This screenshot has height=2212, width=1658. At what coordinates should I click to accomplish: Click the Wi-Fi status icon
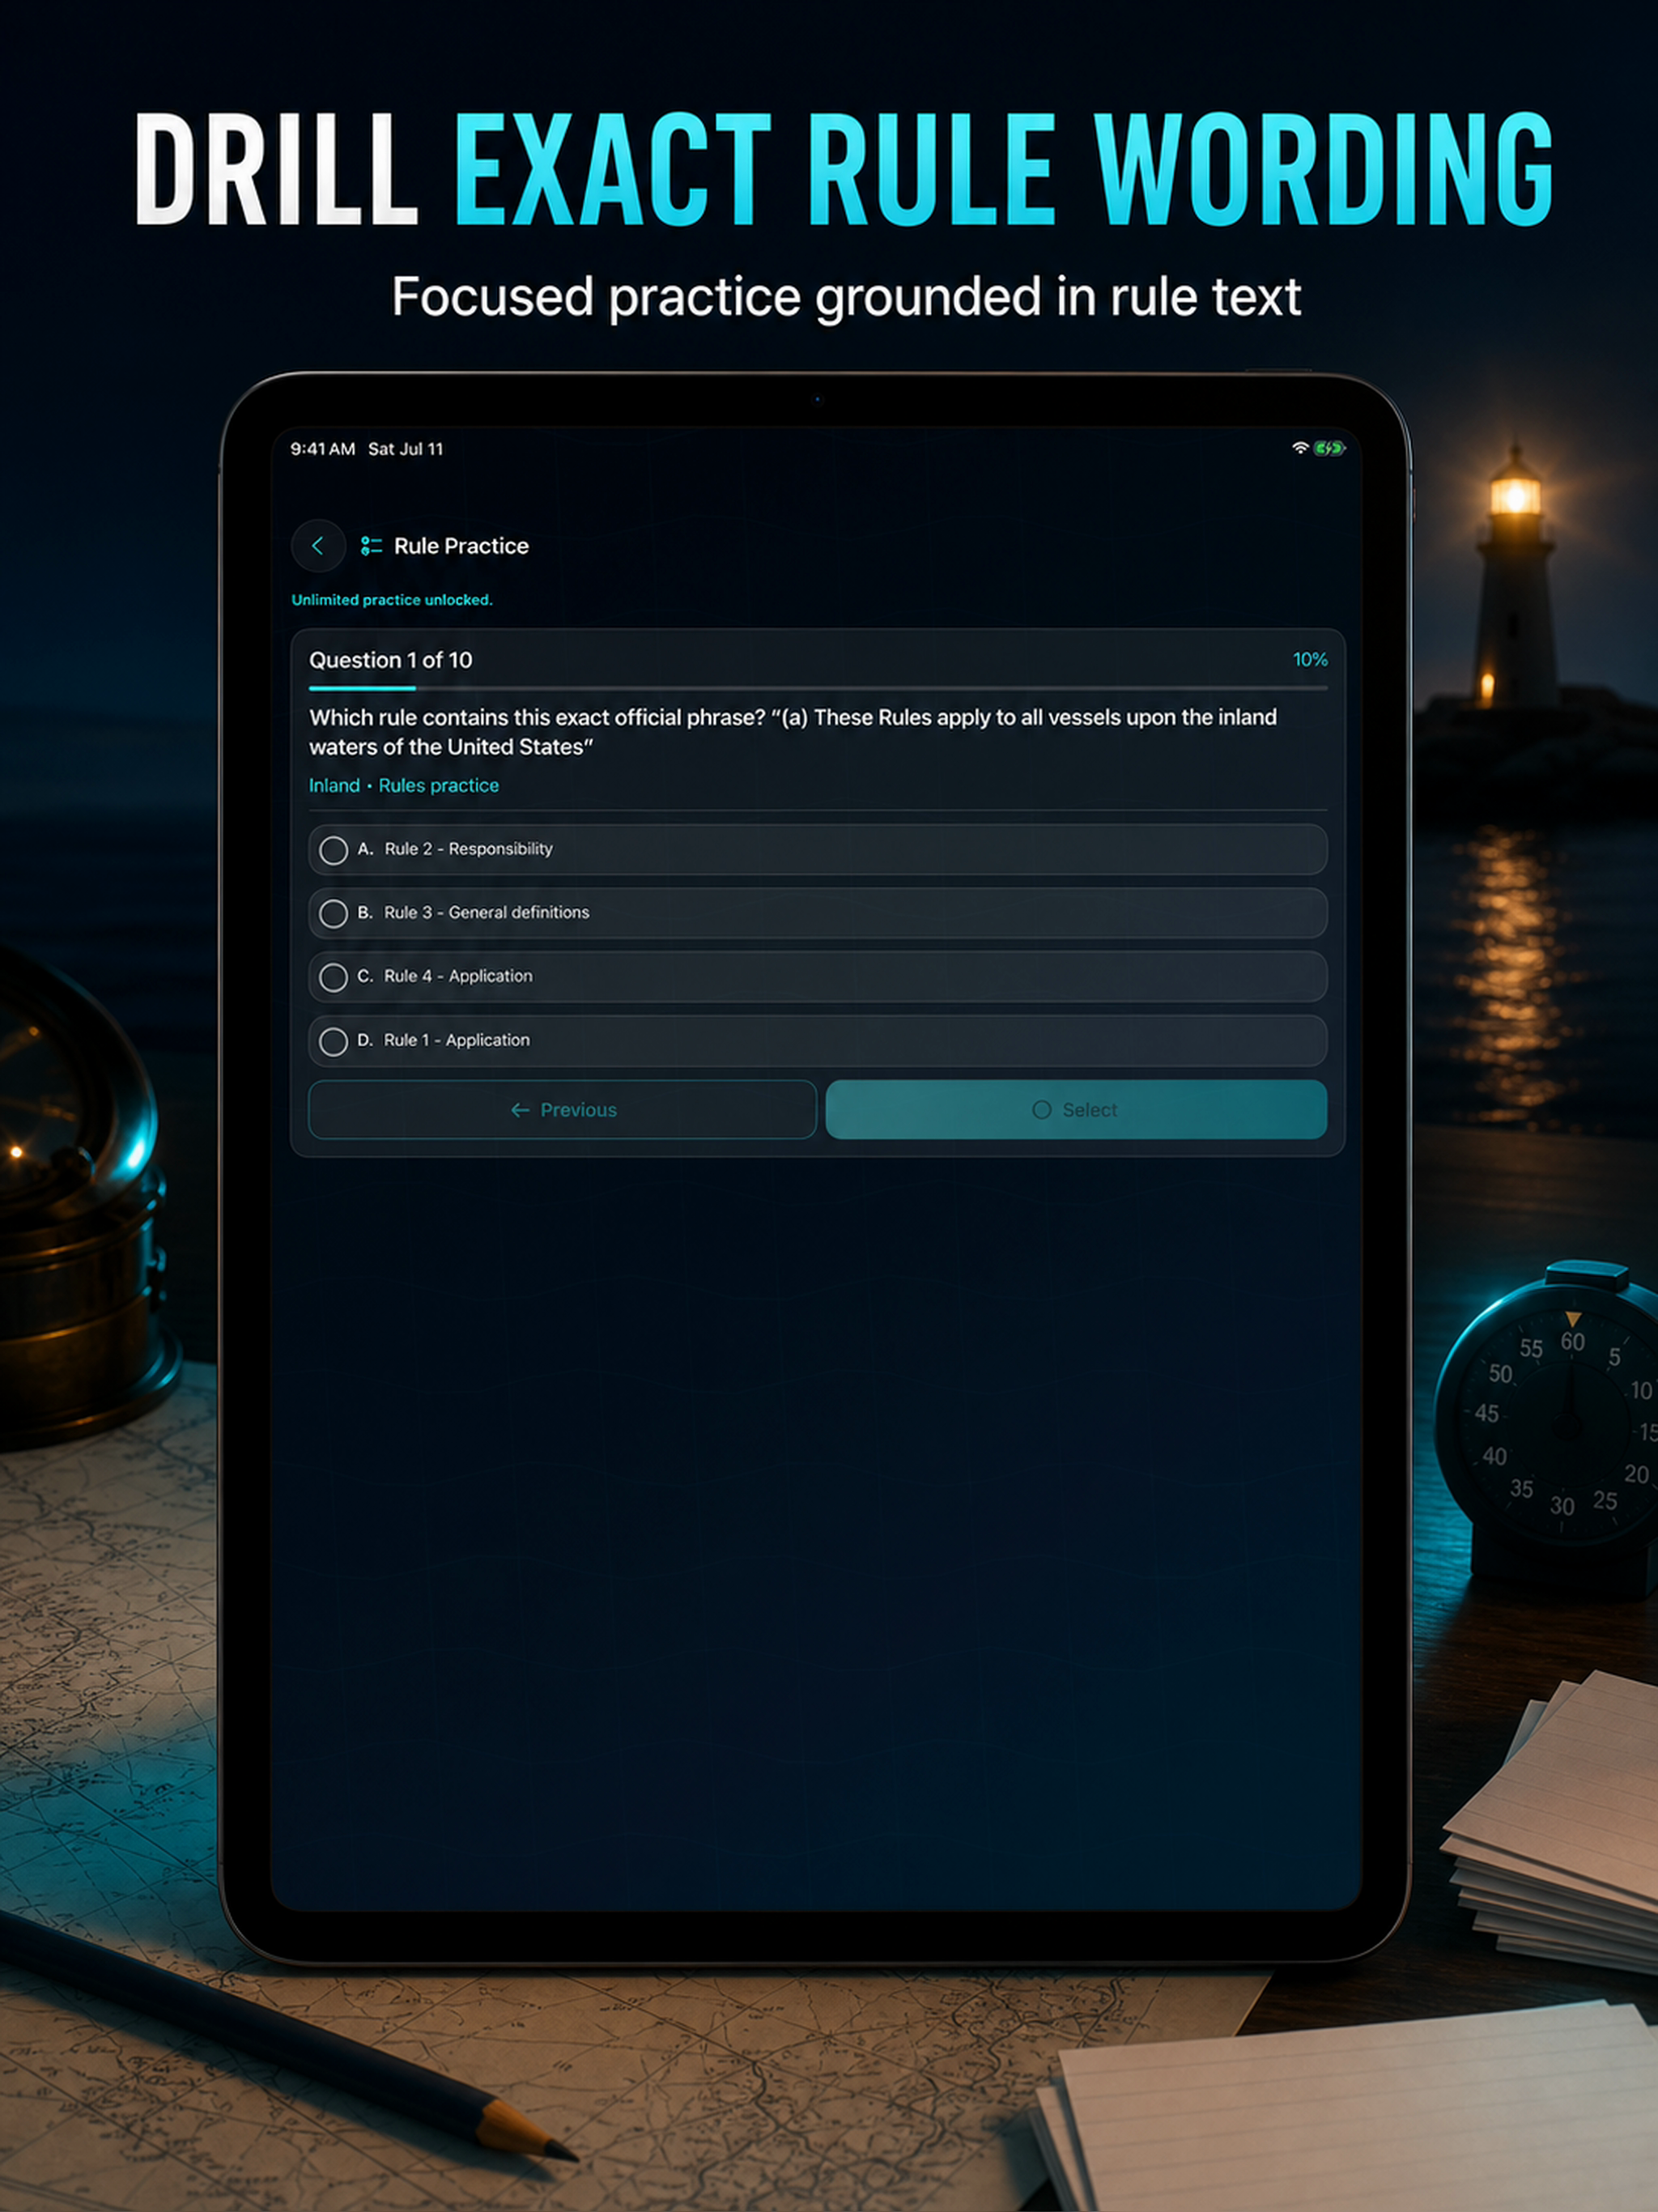(1300, 449)
